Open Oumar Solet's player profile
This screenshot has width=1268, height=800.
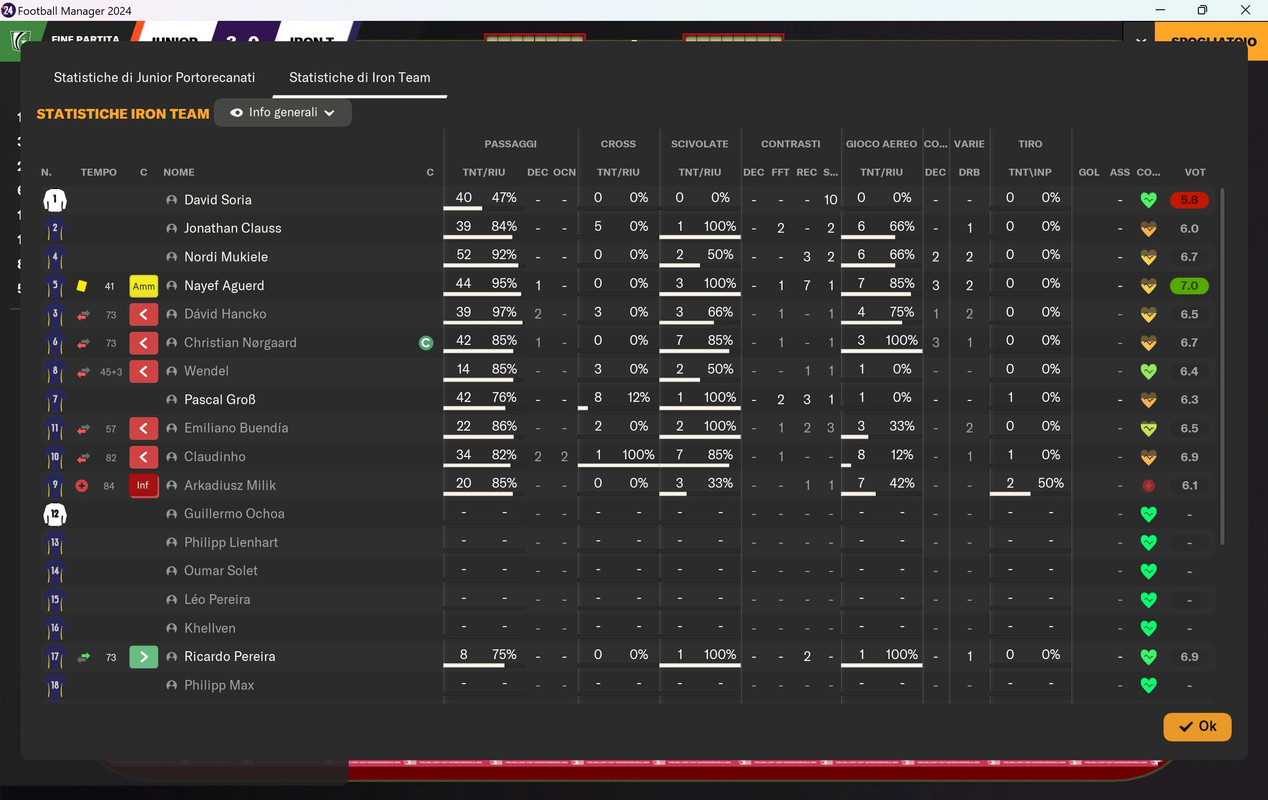point(221,571)
